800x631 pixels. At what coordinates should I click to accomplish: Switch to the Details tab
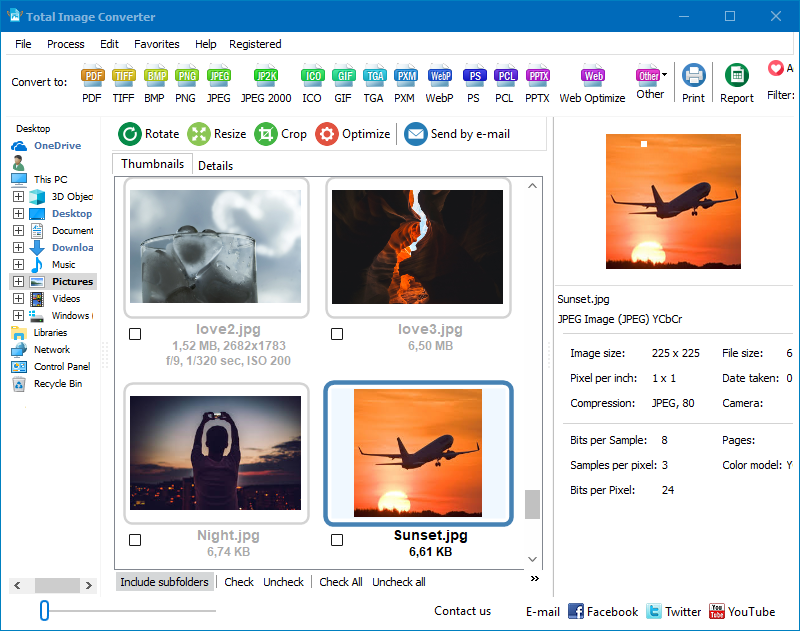click(215, 166)
